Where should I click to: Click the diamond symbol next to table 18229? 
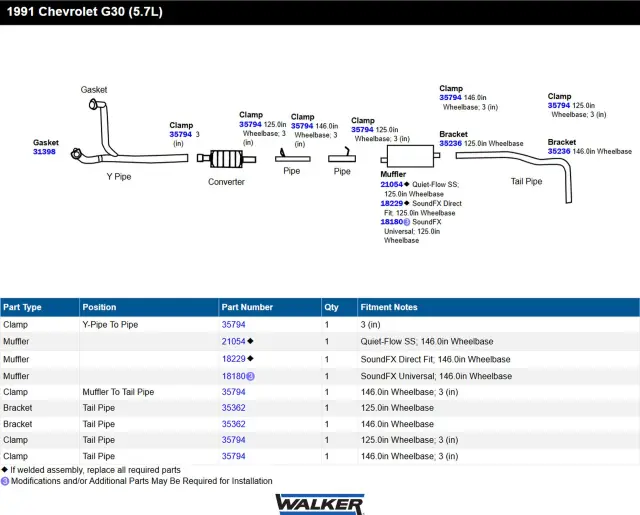tap(250, 358)
